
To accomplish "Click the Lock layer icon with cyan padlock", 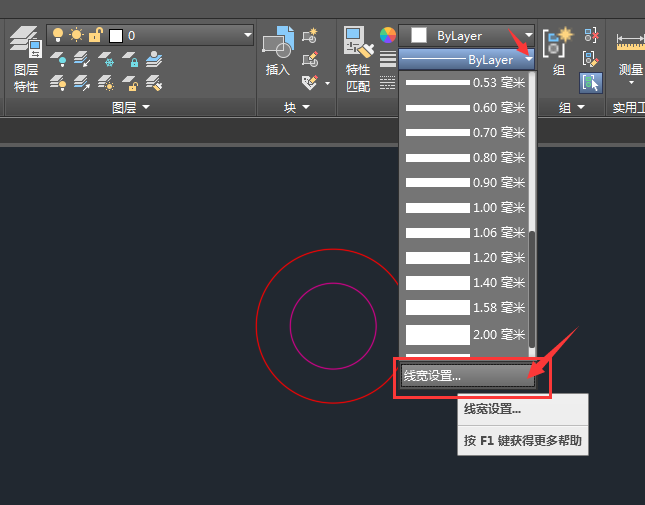I will (x=130, y=59).
